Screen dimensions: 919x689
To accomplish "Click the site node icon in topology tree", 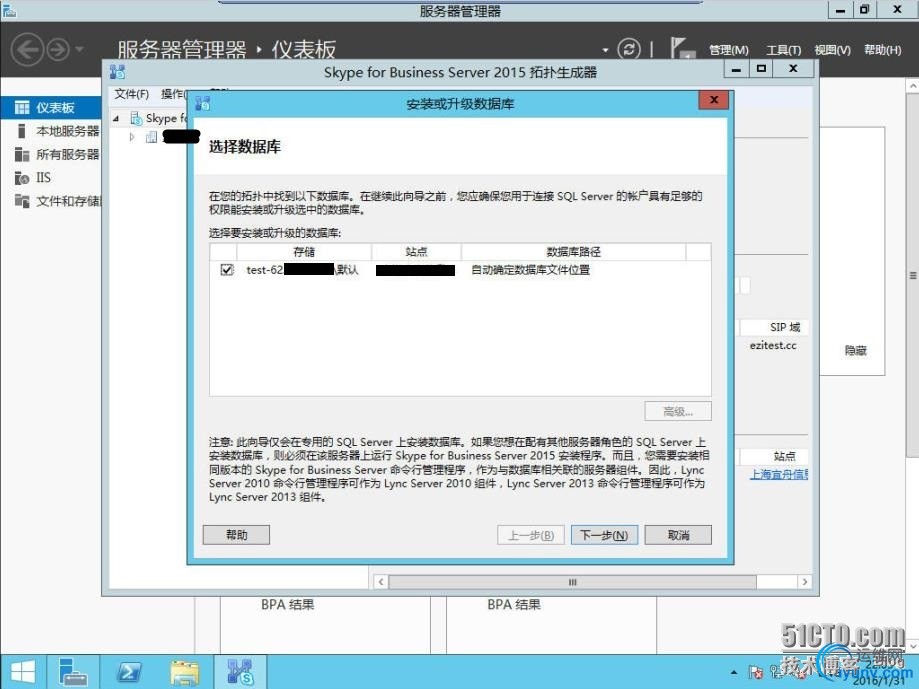I will coord(151,137).
